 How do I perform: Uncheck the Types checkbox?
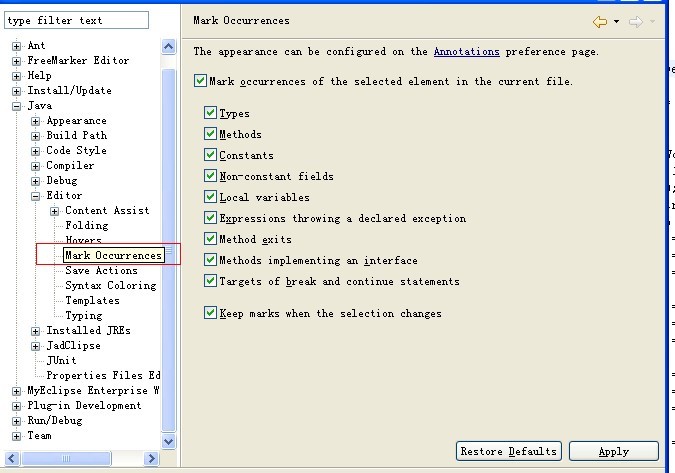click(210, 114)
